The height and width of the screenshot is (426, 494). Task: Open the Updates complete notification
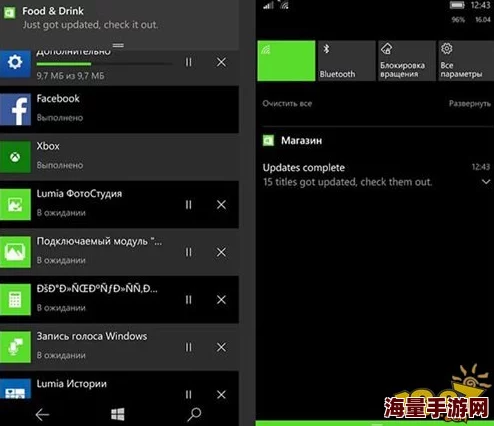click(376, 175)
